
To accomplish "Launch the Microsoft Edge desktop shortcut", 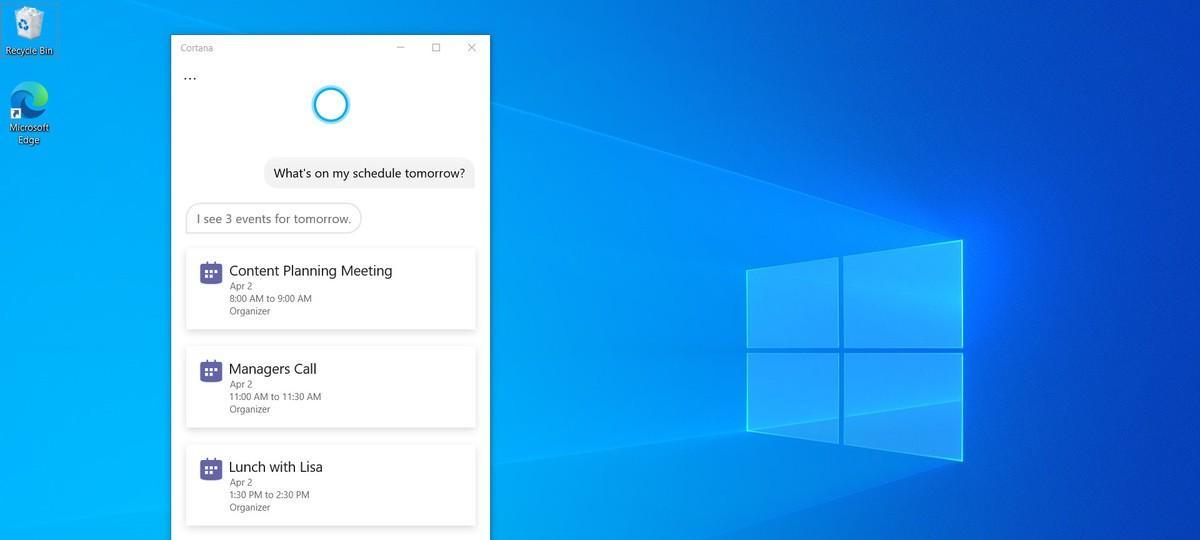I will 29,113.
